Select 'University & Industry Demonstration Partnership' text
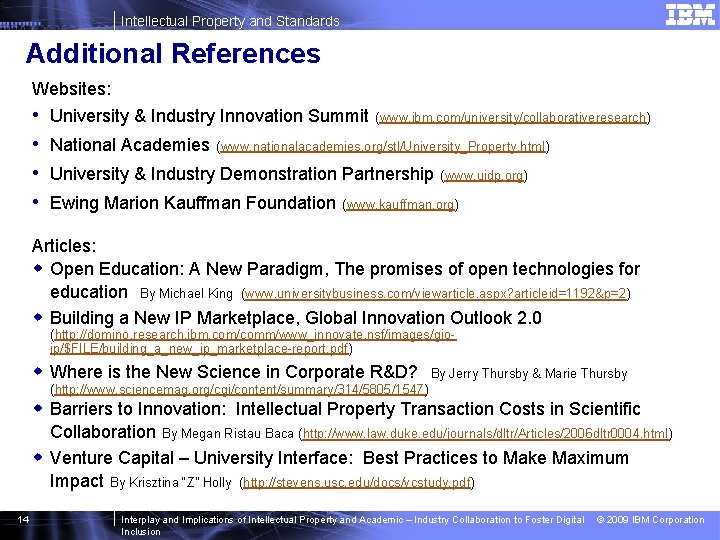The image size is (720, 540). click(x=242, y=174)
